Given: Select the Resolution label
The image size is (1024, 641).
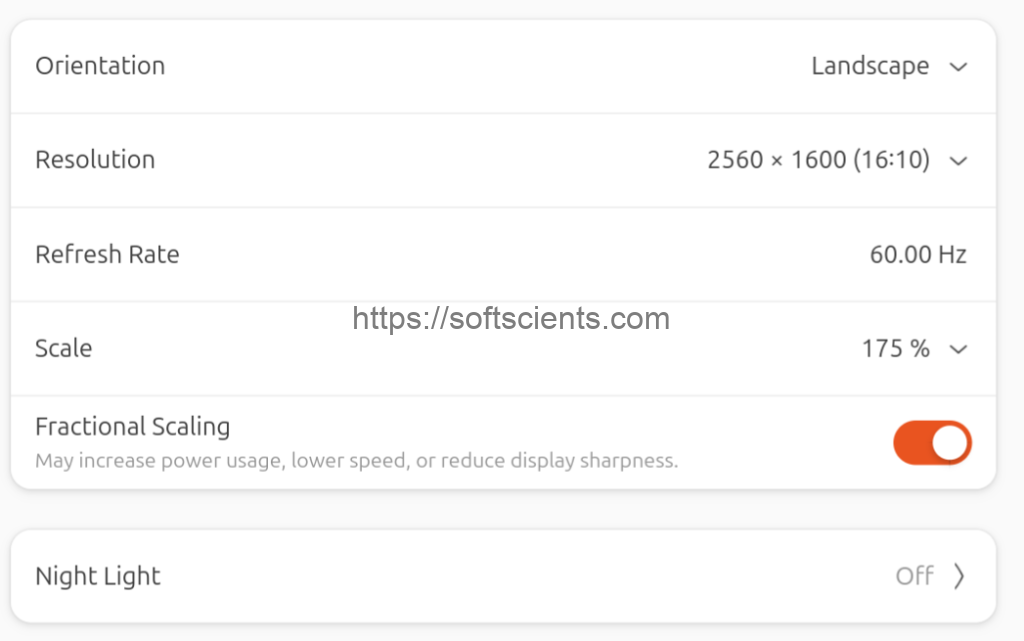Looking at the screenshot, I should click(x=95, y=160).
